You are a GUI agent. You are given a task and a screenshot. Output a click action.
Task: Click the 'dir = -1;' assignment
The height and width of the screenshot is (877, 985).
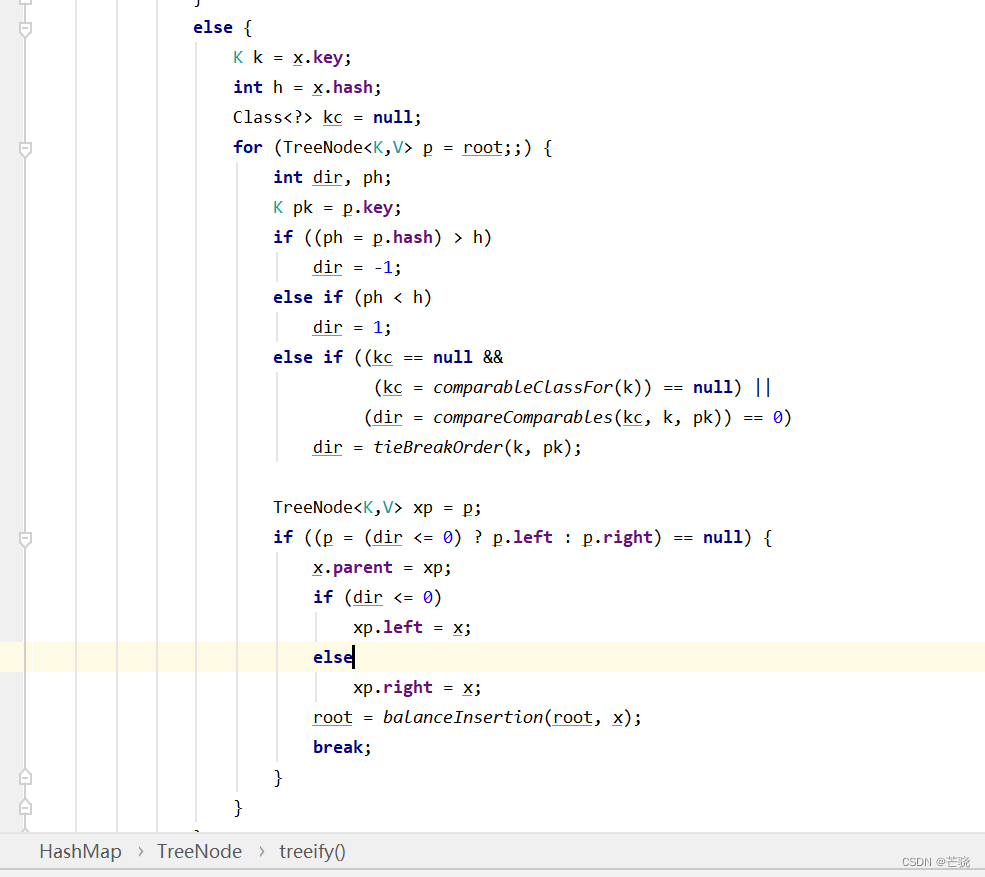357,268
